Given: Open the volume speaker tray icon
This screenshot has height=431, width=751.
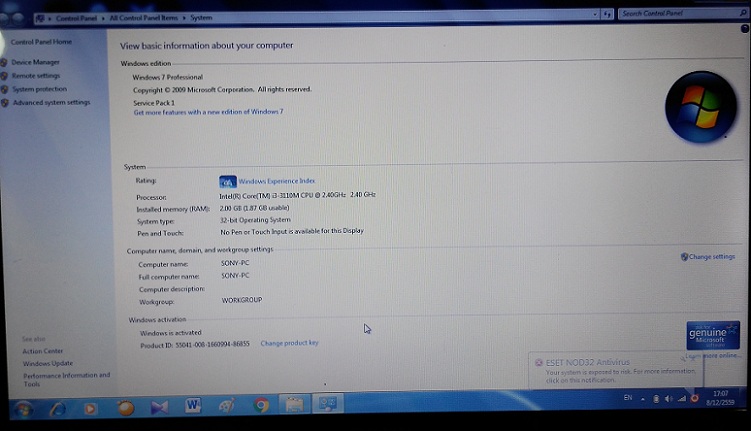Looking at the screenshot, I should (669, 398).
